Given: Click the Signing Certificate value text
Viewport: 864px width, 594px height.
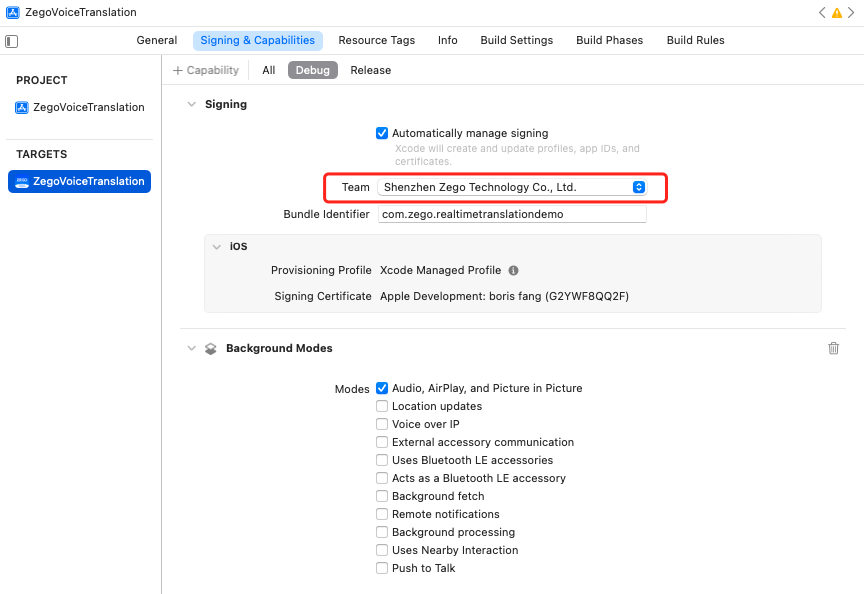Looking at the screenshot, I should pyautogui.click(x=504, y=296).
